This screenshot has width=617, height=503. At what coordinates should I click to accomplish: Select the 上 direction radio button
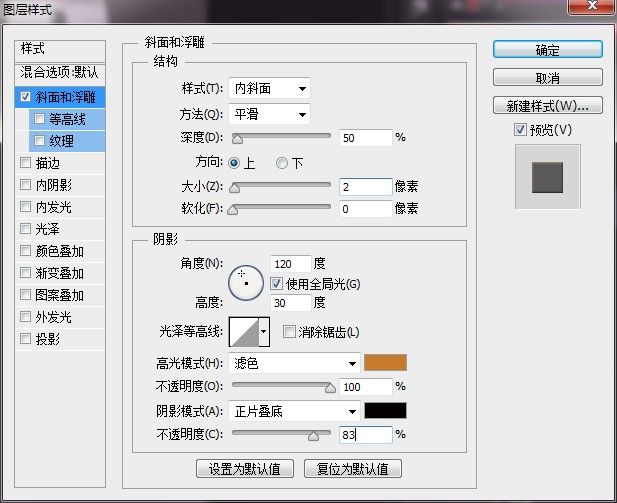[234, 163]
